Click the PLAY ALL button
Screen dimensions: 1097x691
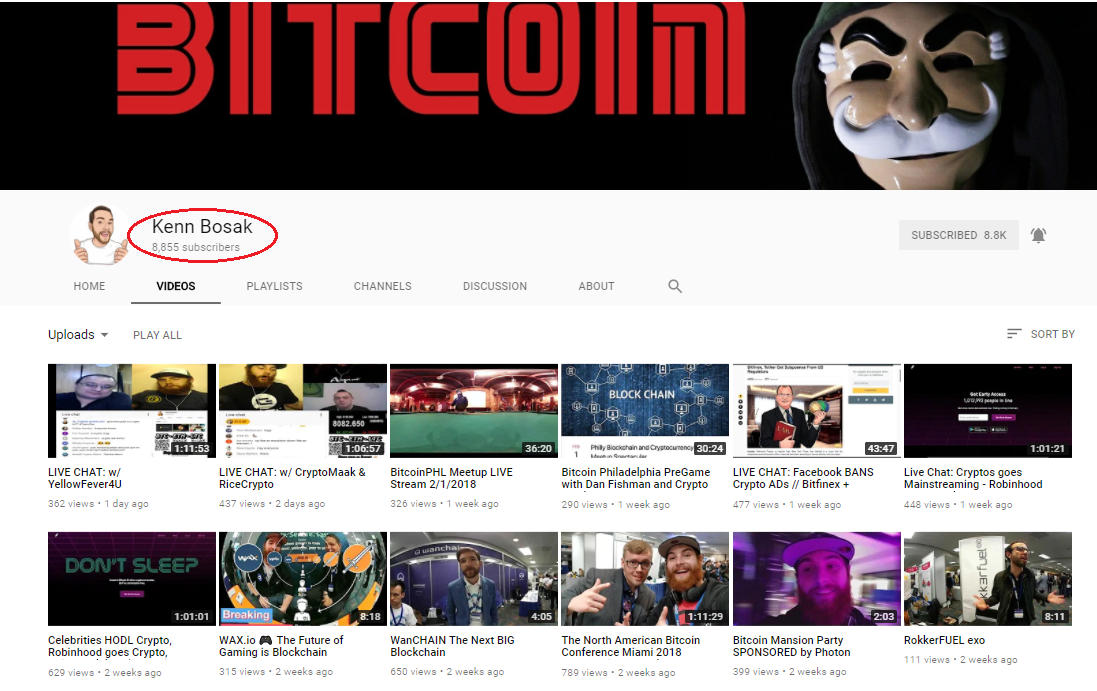coord(157,335)
